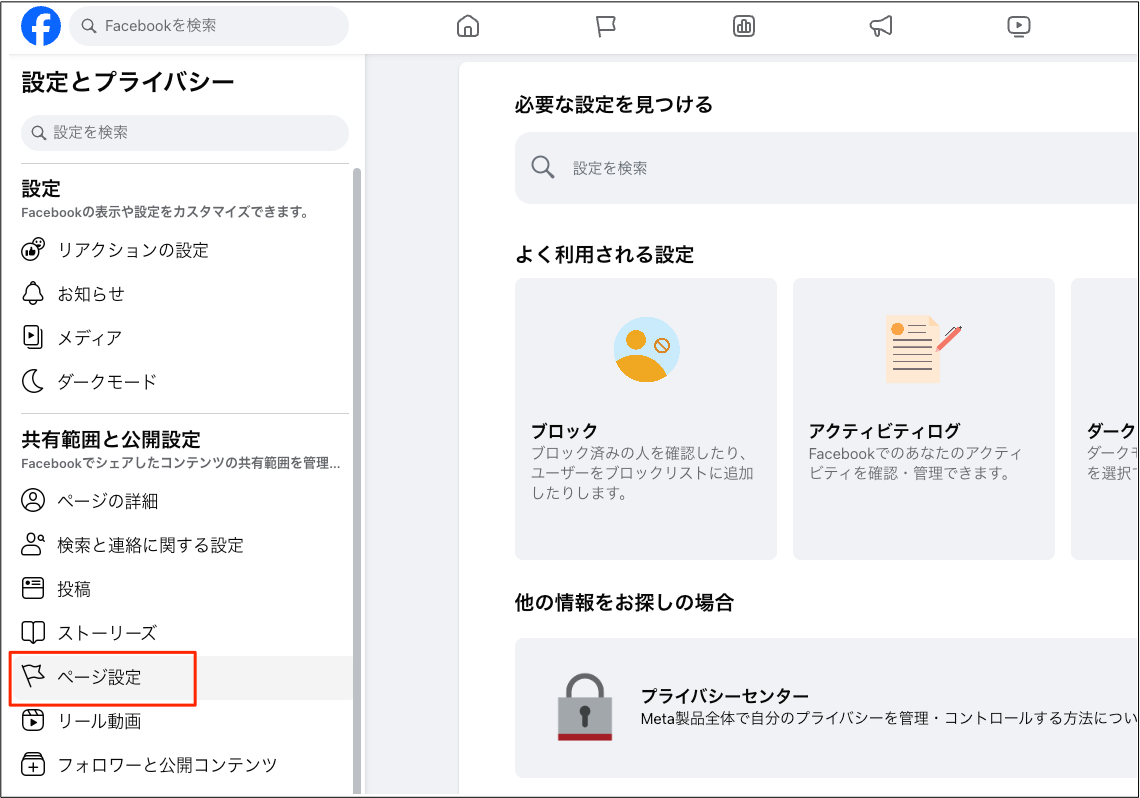The height and width of the screenshot is (798, 1140).
Task: Go to Home via the house icon
Action: 467,26
